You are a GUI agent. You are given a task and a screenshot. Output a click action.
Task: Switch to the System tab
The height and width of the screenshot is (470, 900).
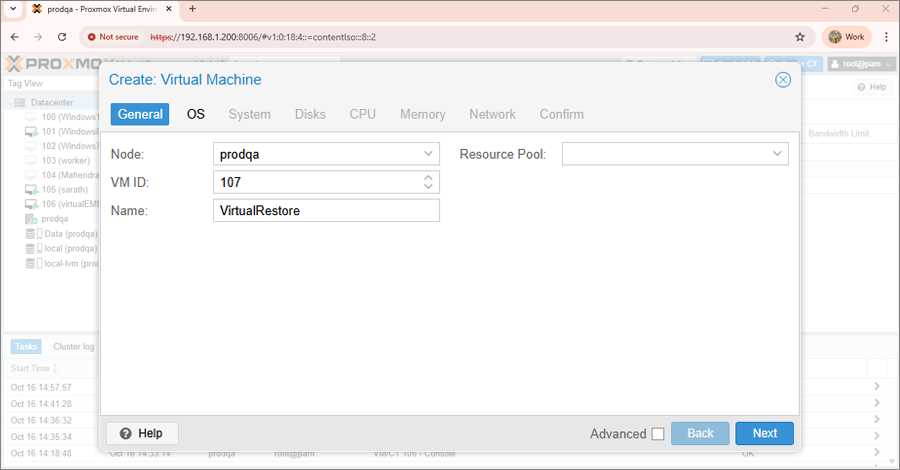[x=250, y=114]
